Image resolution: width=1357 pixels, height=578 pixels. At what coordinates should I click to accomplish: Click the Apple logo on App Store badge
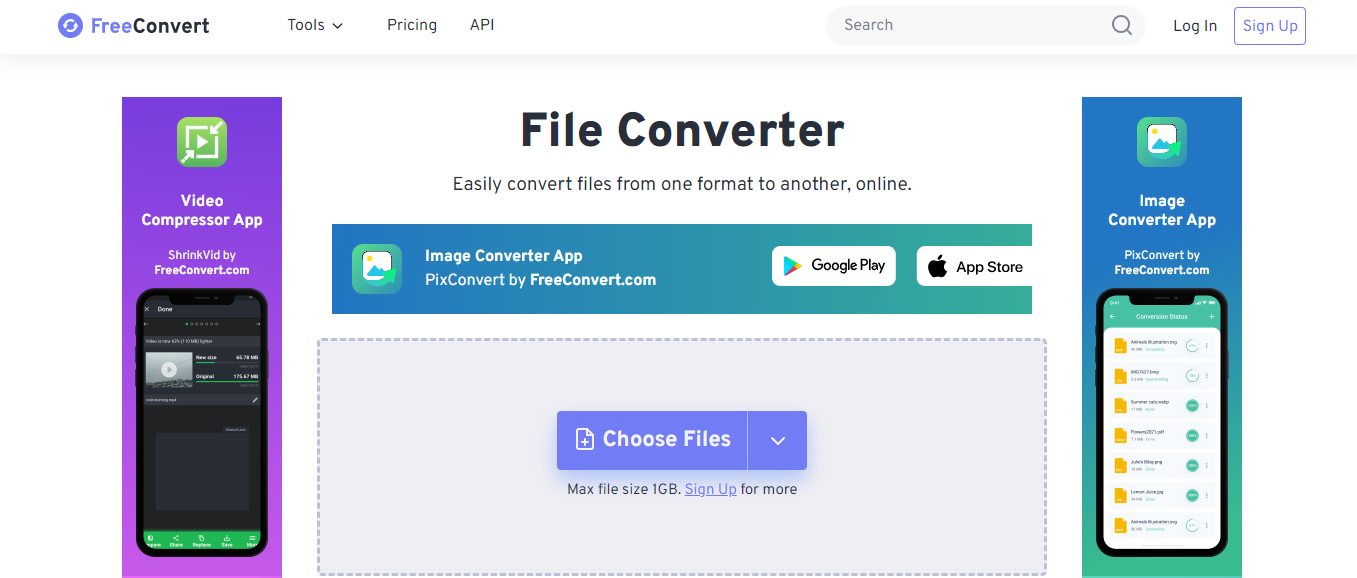tap(937, 266)
